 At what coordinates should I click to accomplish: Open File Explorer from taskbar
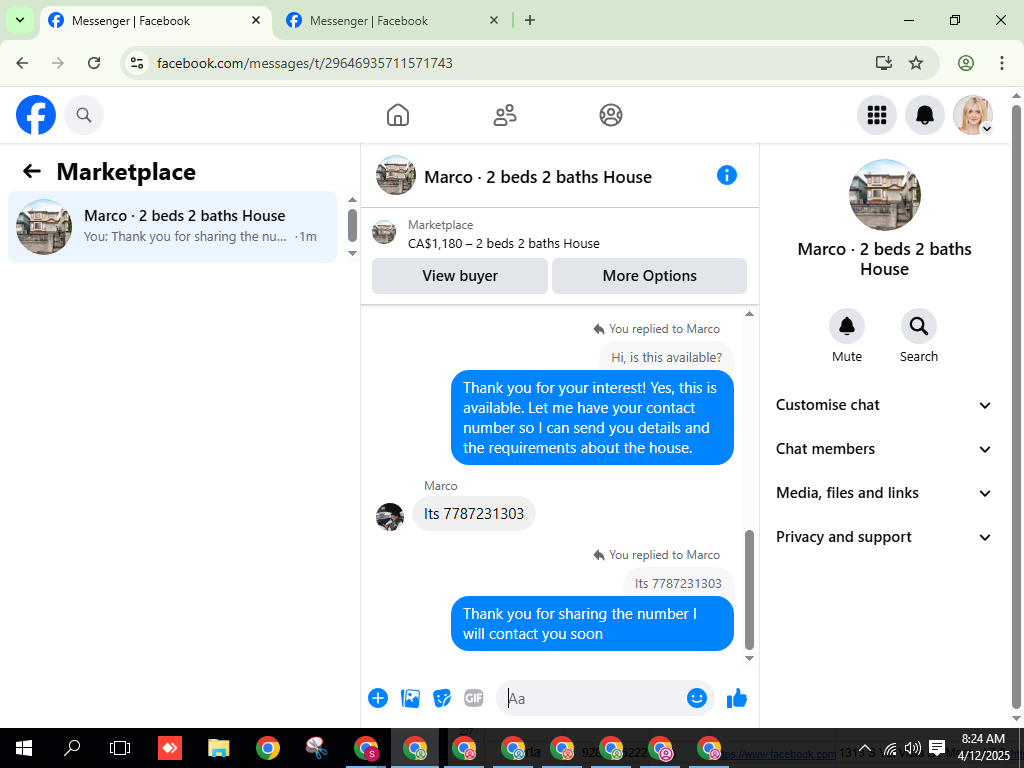[x=219, y=748]
